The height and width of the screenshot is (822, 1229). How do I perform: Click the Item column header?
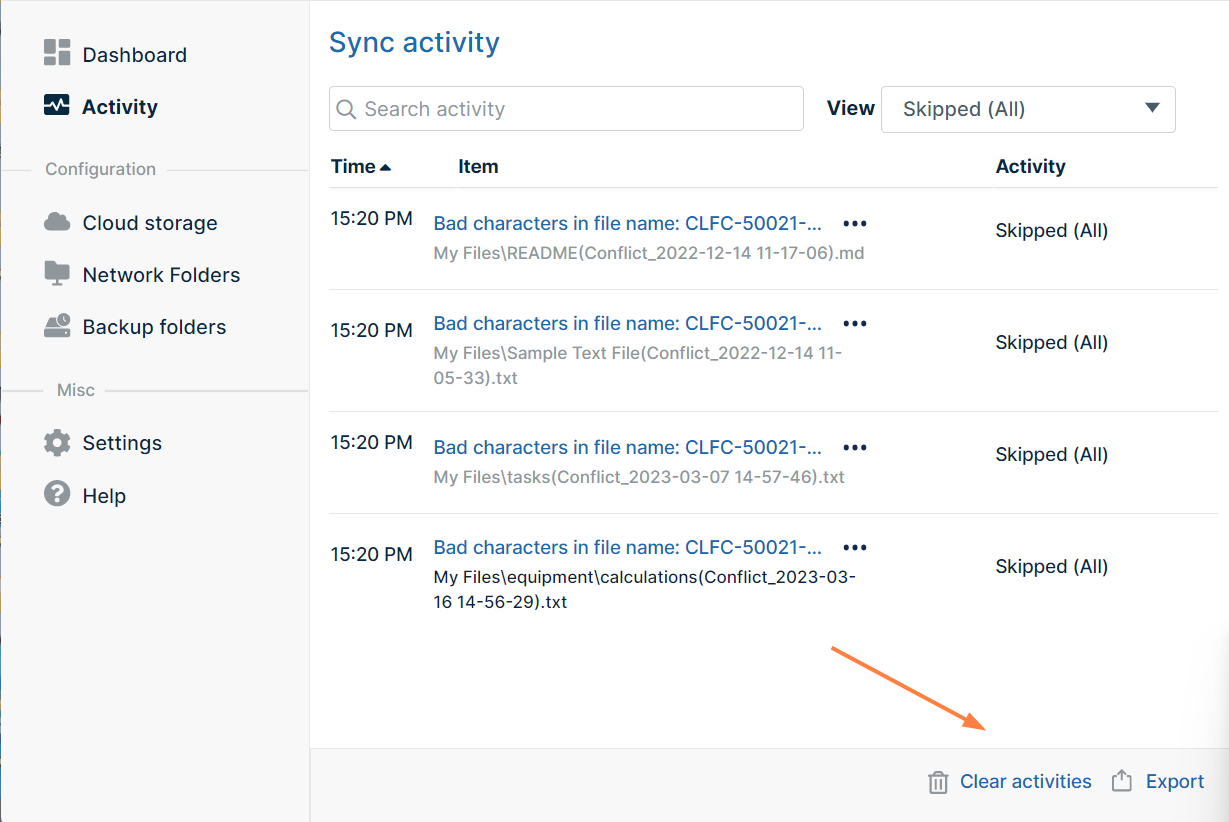tap(478, 167)
